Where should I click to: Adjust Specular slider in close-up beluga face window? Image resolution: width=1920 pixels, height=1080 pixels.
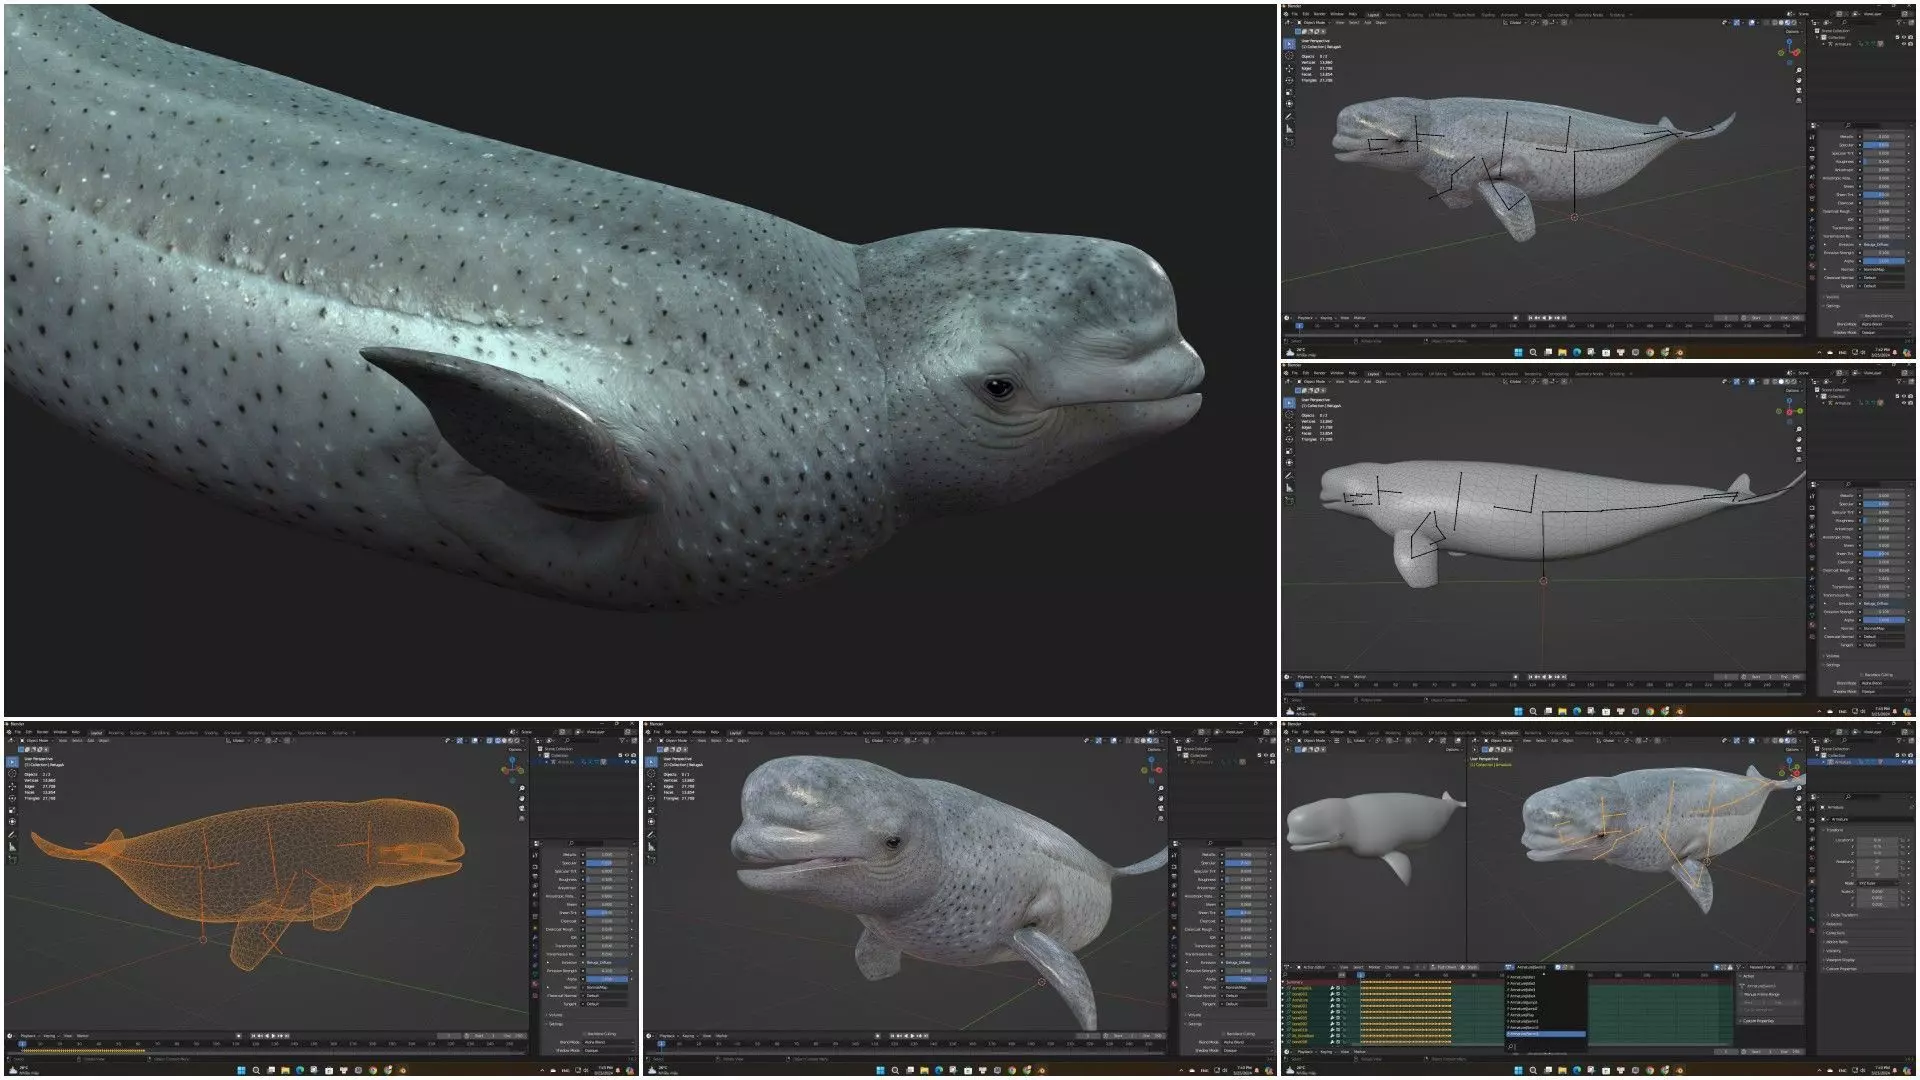tap(1245, 862)
